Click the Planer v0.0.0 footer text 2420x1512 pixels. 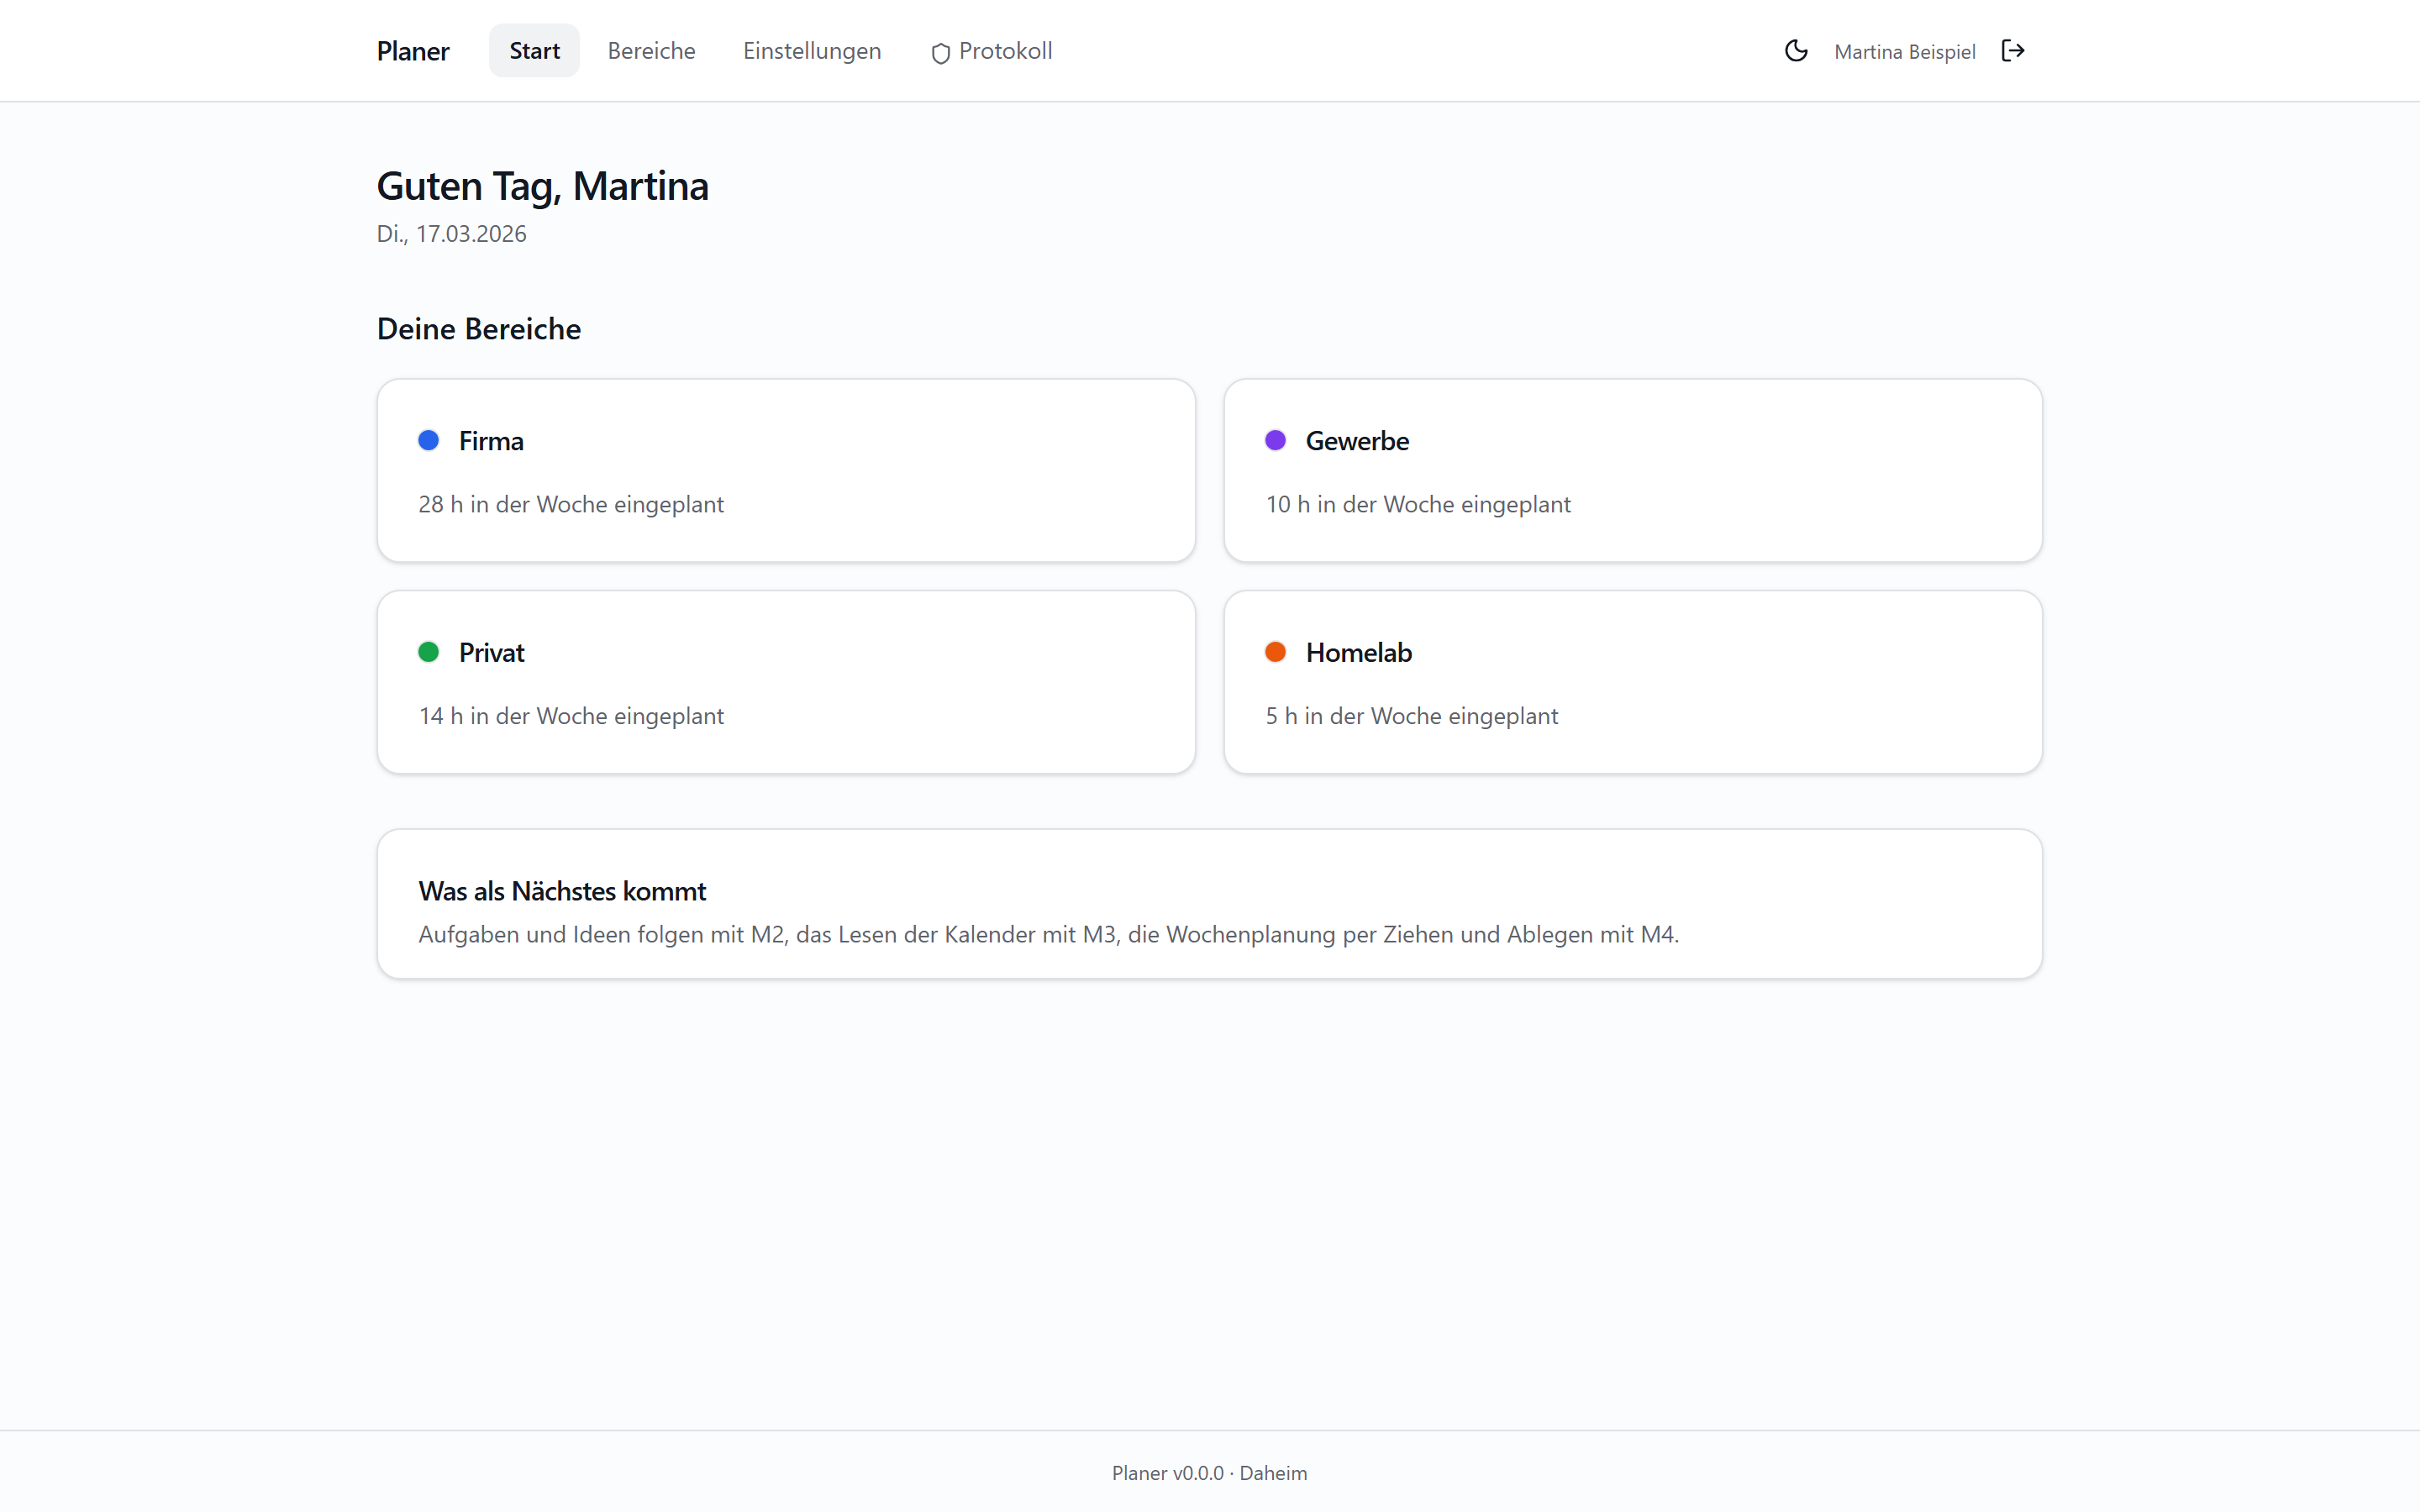(1167, 1473)
